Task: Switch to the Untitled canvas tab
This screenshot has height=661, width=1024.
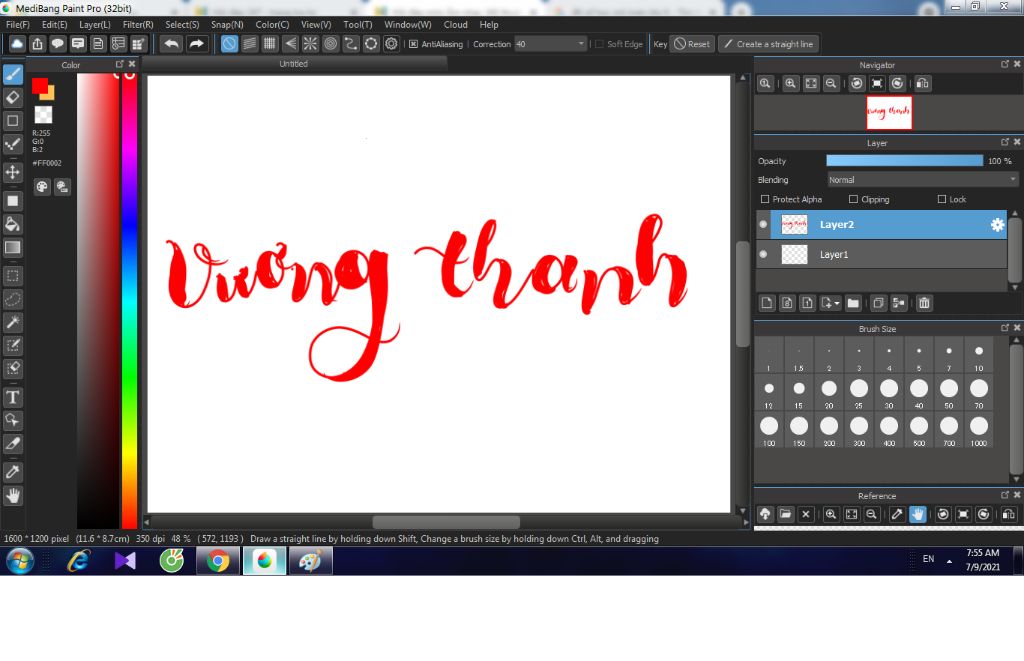Action: 294,64
